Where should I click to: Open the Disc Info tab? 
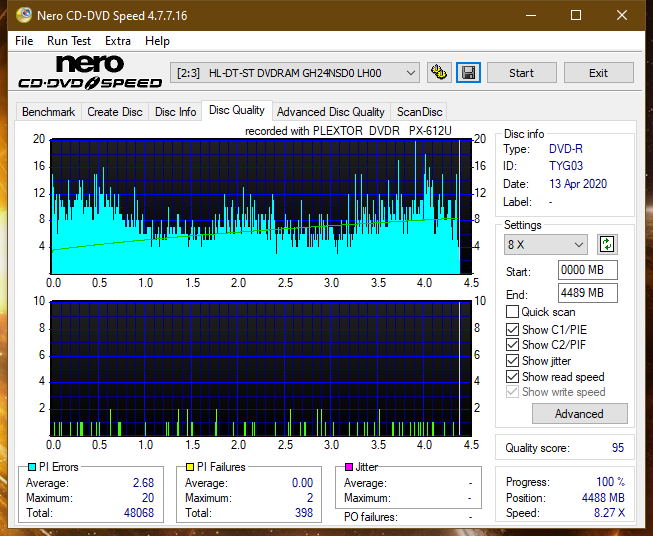coord(175,112)
